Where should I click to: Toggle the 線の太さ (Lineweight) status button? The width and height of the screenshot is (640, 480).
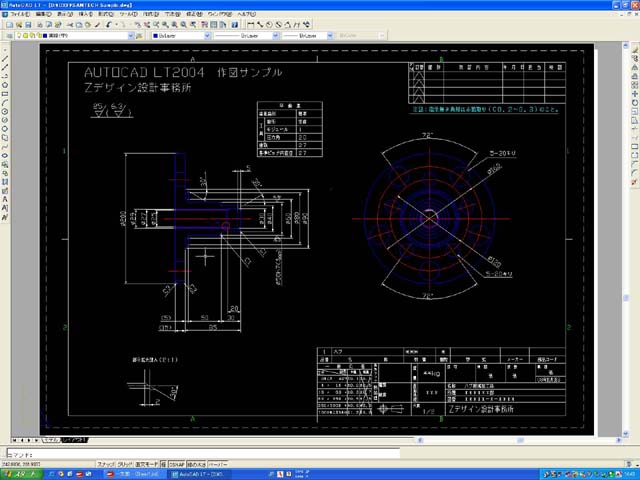197,464
